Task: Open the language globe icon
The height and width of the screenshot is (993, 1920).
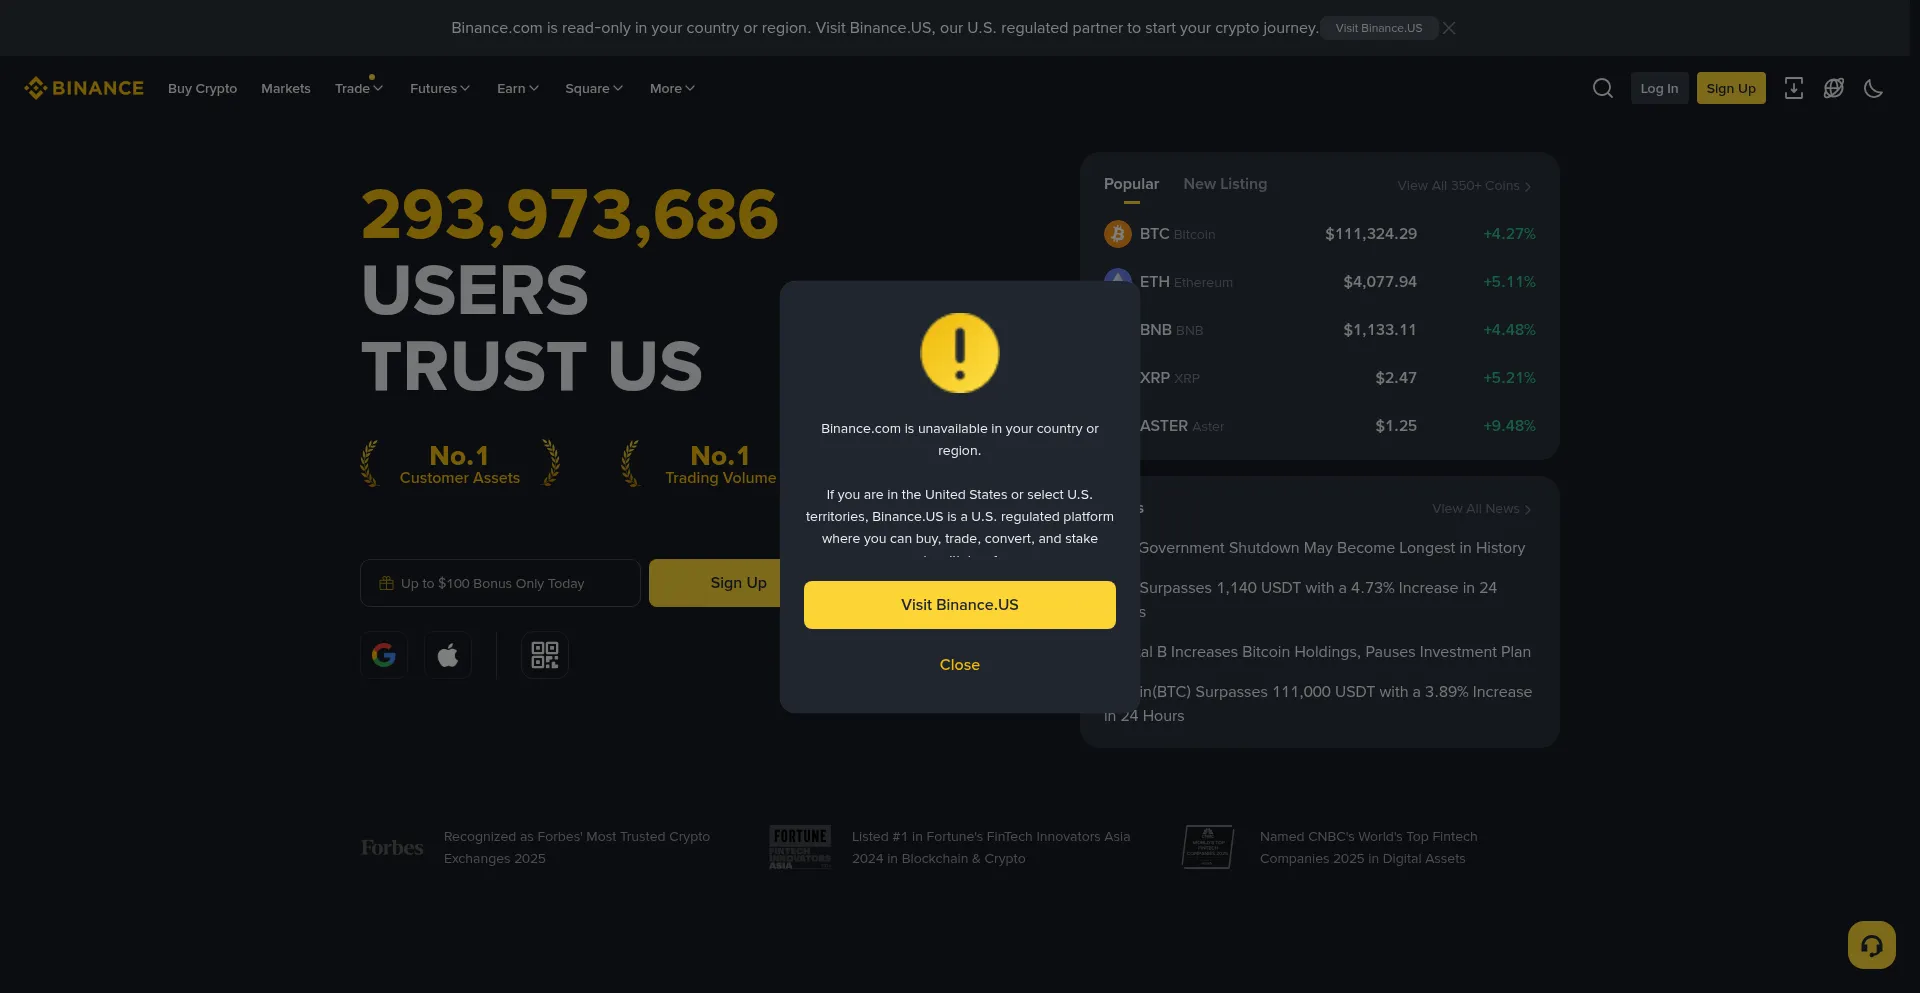Action: click(1833, 88)
